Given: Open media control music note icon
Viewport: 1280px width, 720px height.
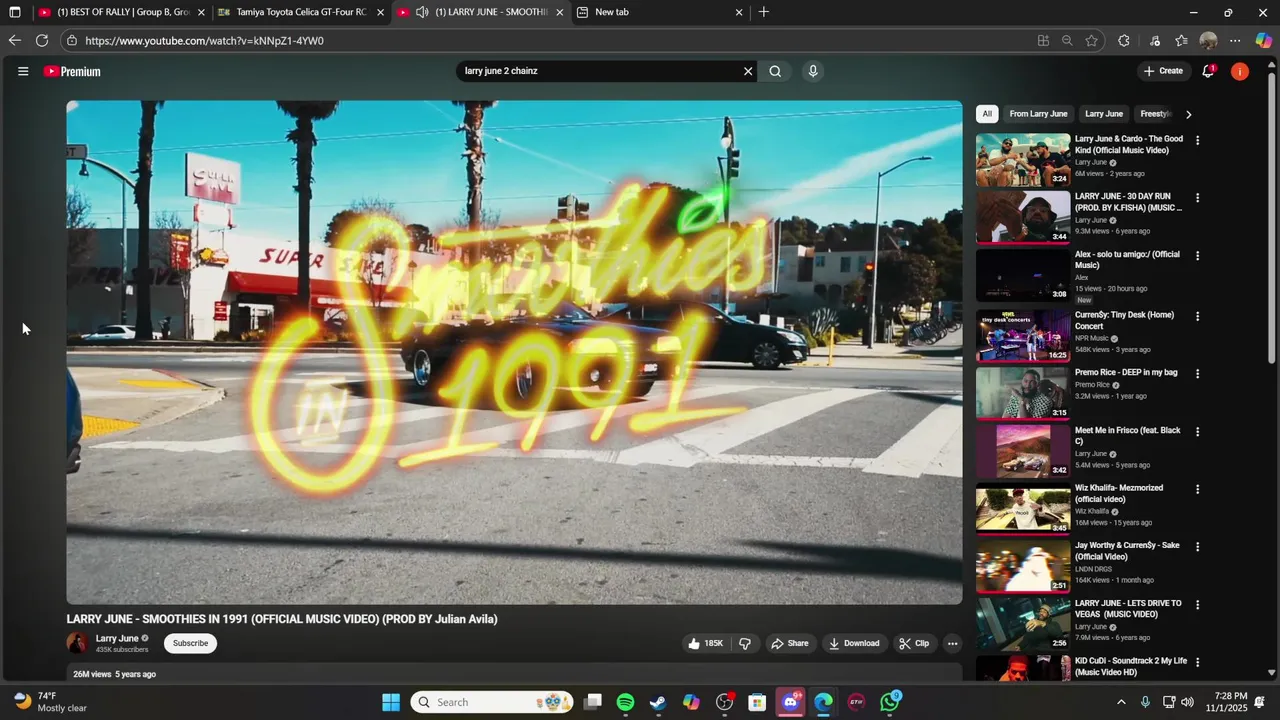Looking at the screenshot, I should tap(1155, 41).
